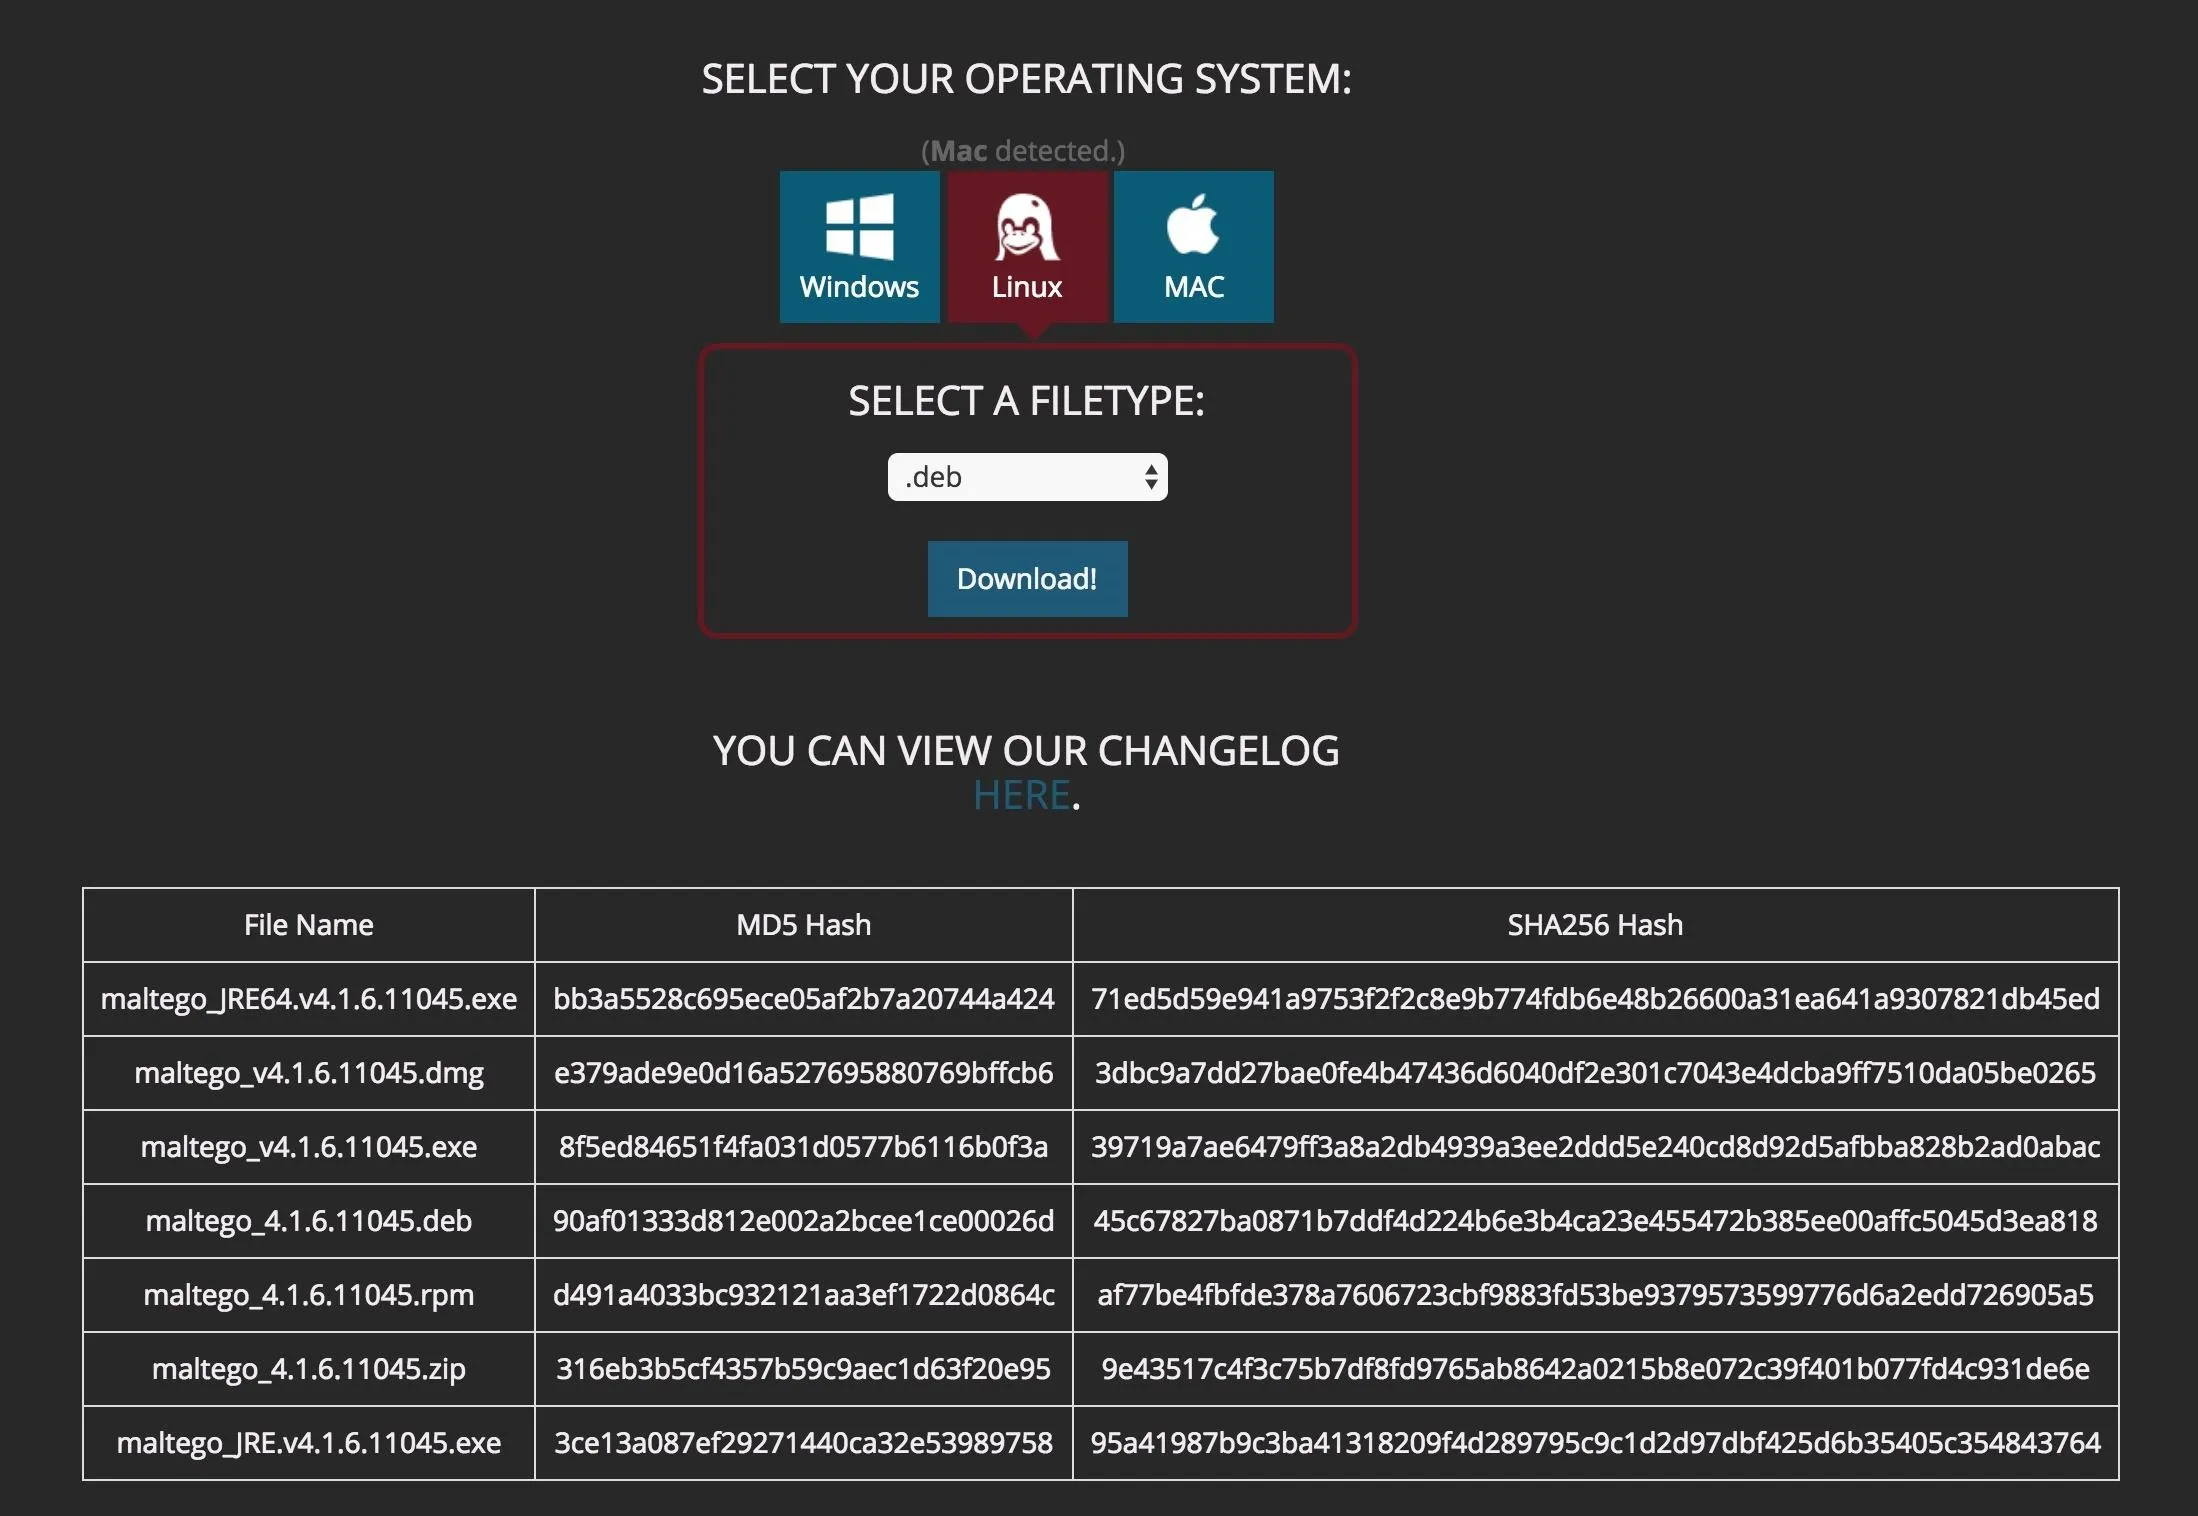The width and height of the screenshot is (2198, 1516).
Task: Click the SHA256 Hash column header
Action: pyautogui.click(x=1595, y=925)
